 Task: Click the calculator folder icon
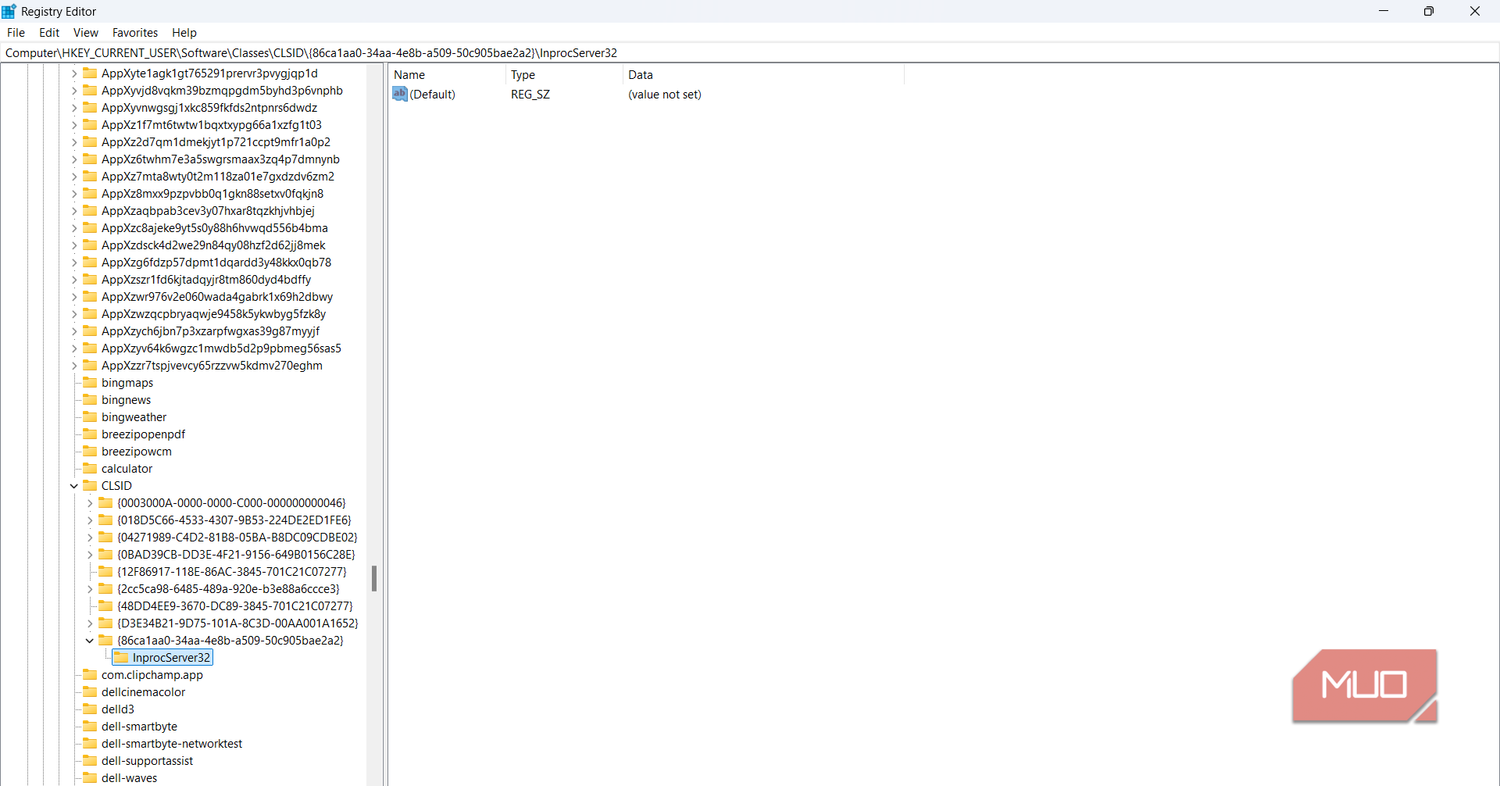[90, 468]
